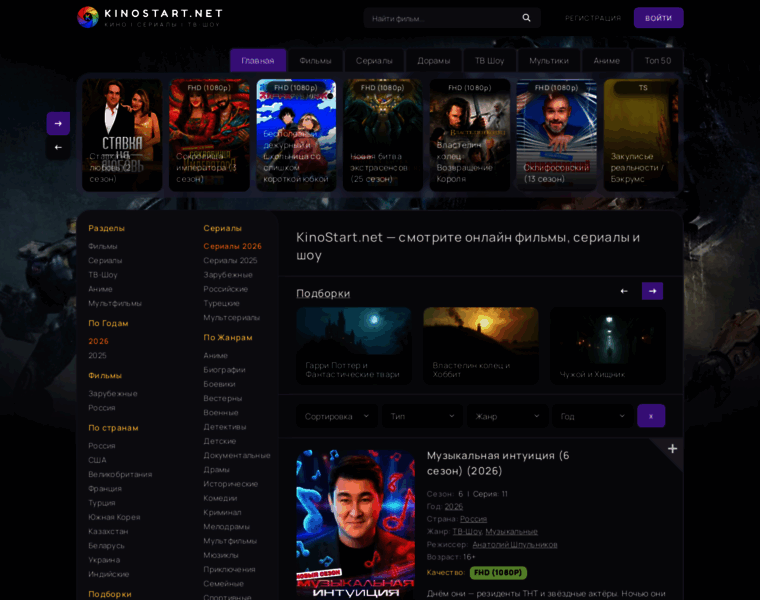Screen dimensions: 760x600
Task: Click the ТВ-Шоу genre link
Action: [x=467, y=532]
